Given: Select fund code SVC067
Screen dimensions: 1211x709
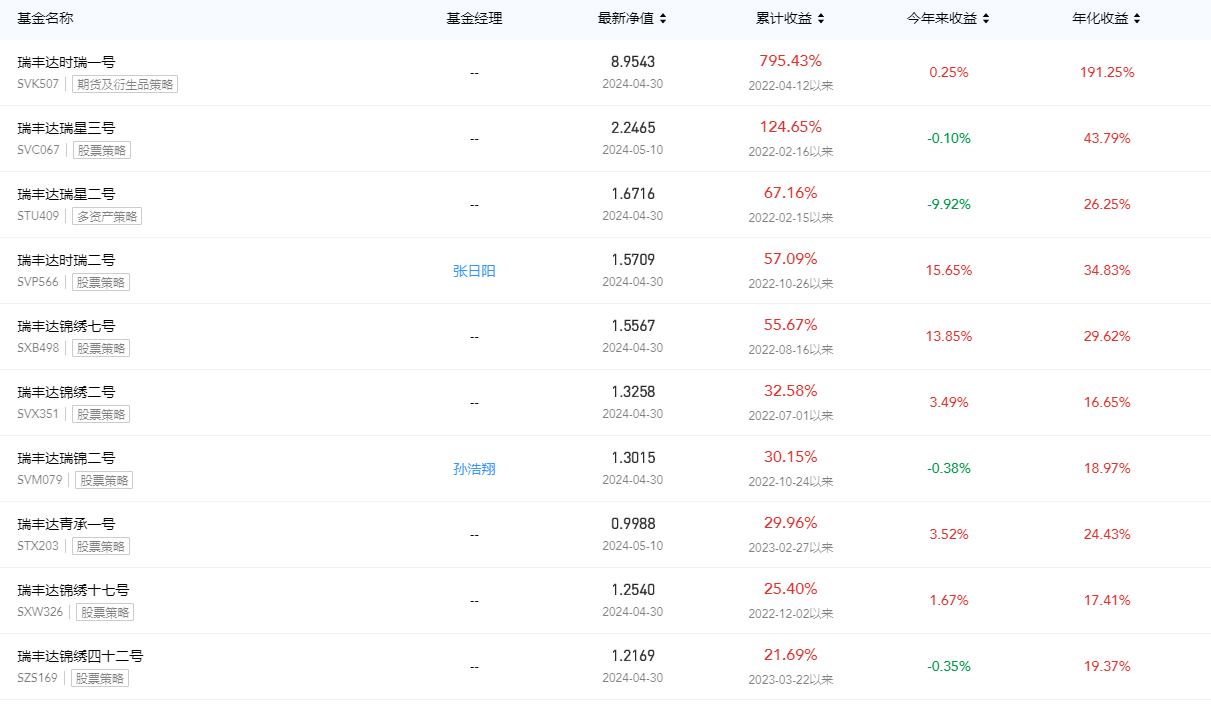Looking at the screenshot, I should 39,150.
